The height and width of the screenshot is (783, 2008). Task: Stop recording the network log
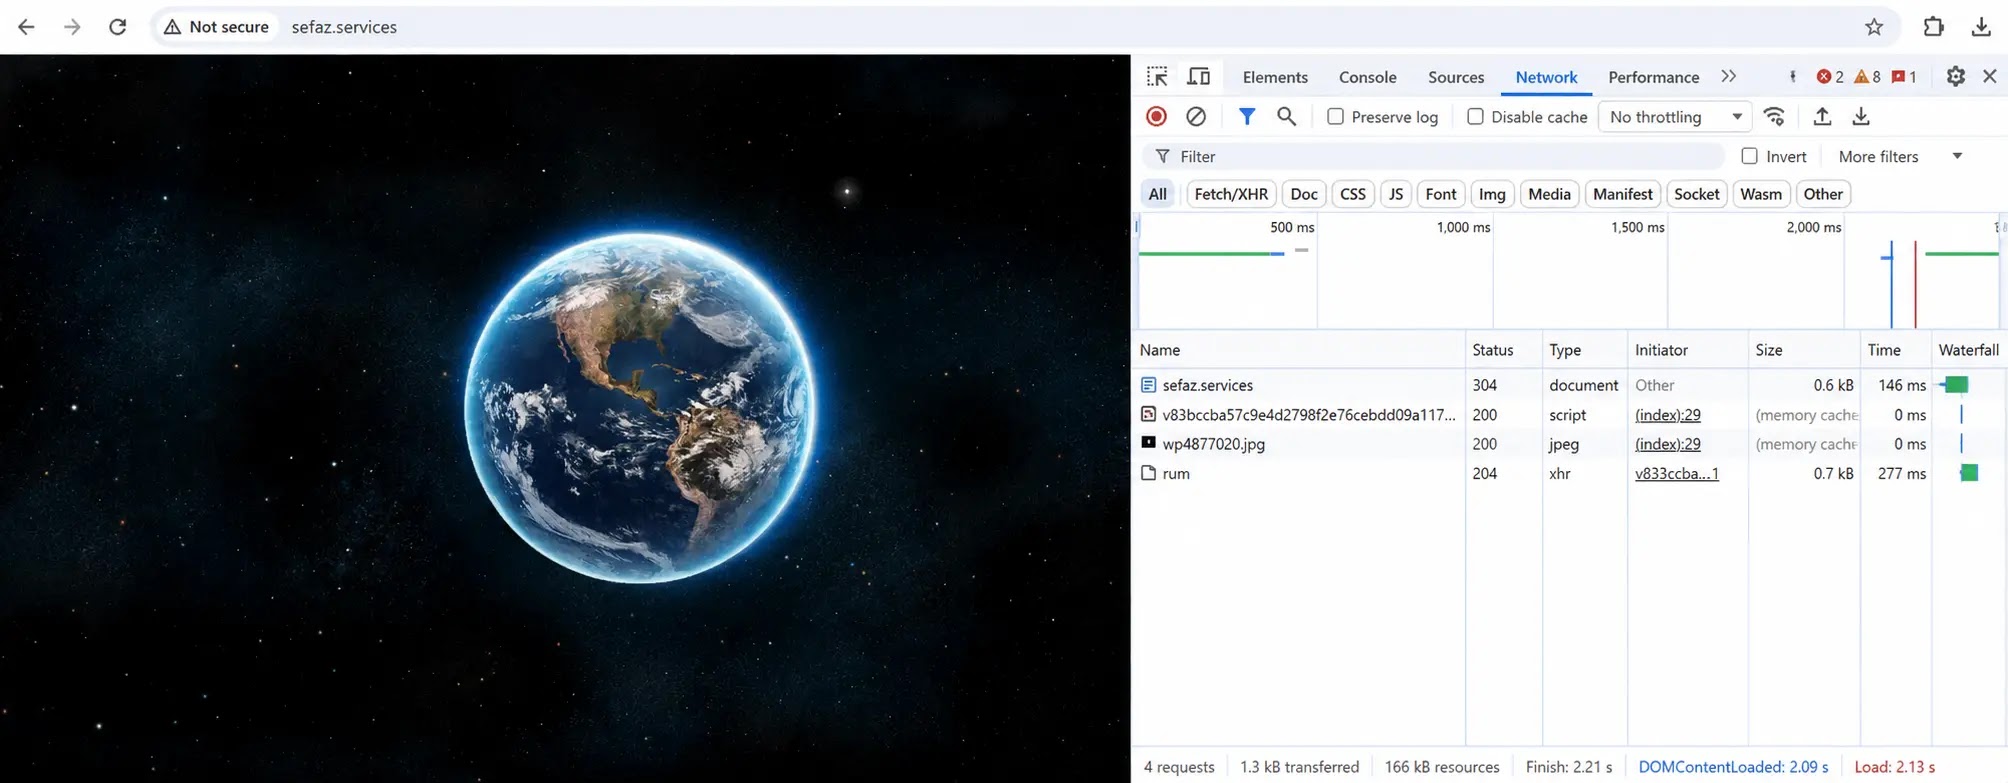point(1156,117)
